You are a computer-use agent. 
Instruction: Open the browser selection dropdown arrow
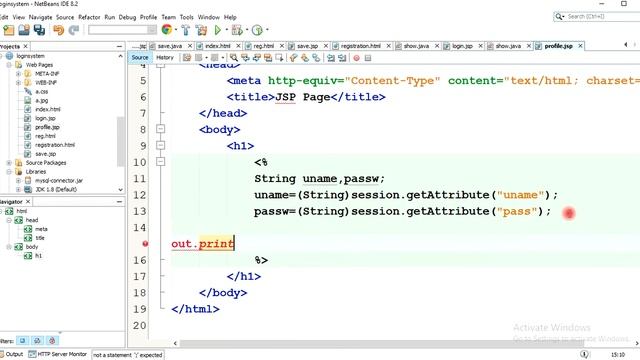[x=176, y=30]
